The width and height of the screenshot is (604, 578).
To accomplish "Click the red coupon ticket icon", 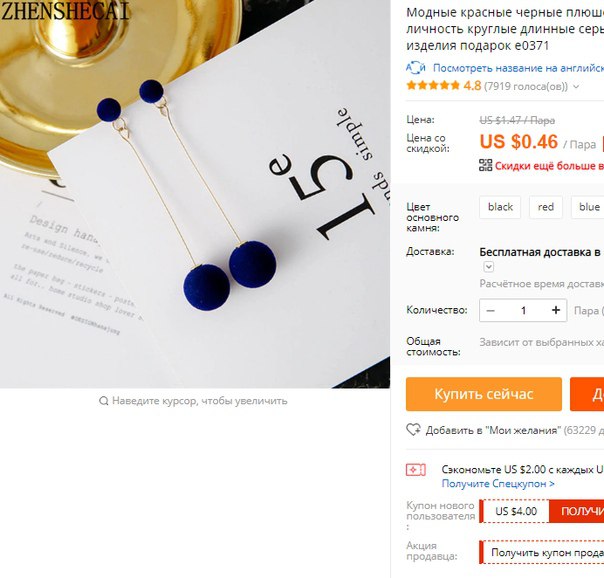I will point(416,470).
